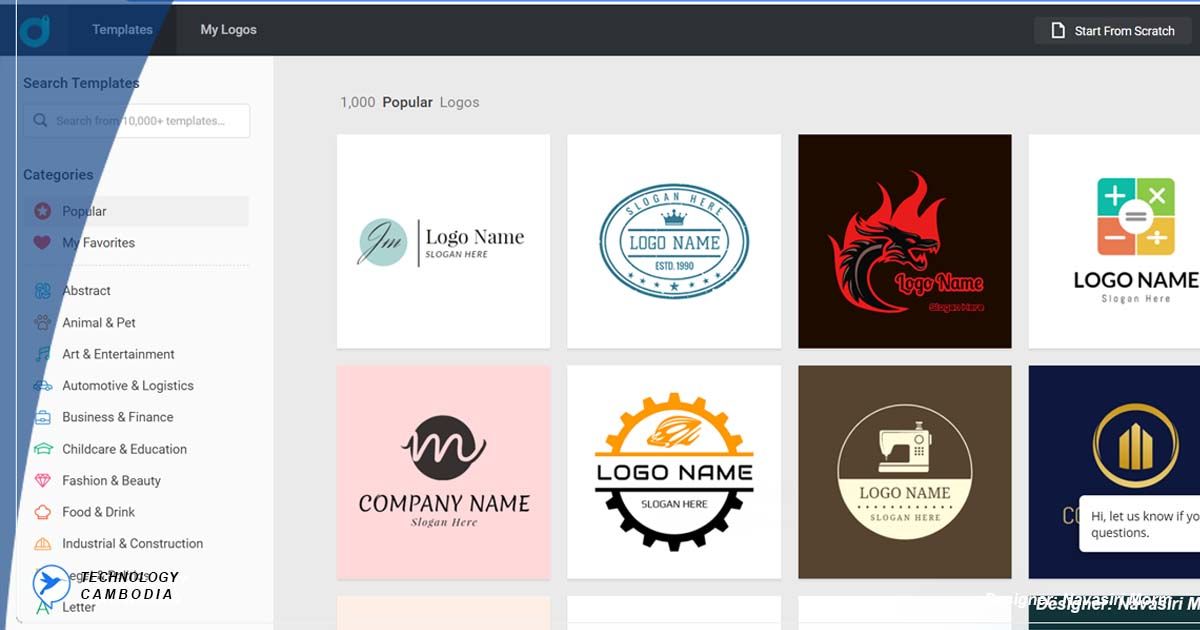Click the star icon beside Popular

[42, 211]
